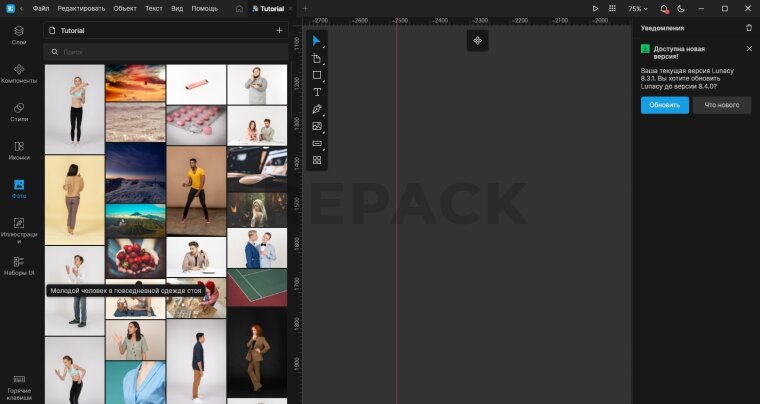Select the Rectangle shape tool

point(317,75)
